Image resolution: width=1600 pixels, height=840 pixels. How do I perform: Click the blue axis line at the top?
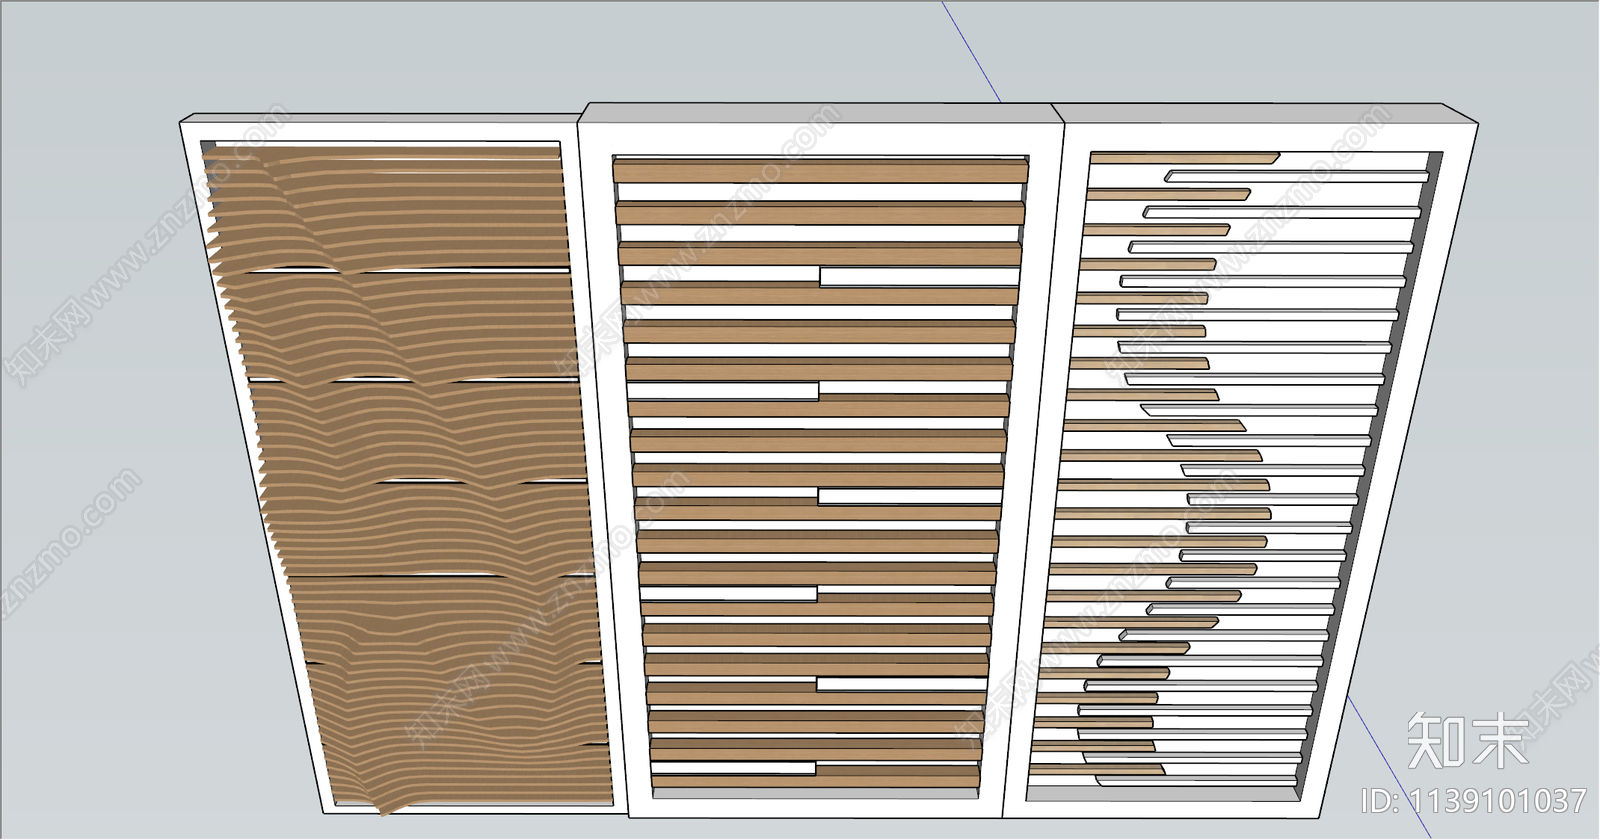(971, 50)
